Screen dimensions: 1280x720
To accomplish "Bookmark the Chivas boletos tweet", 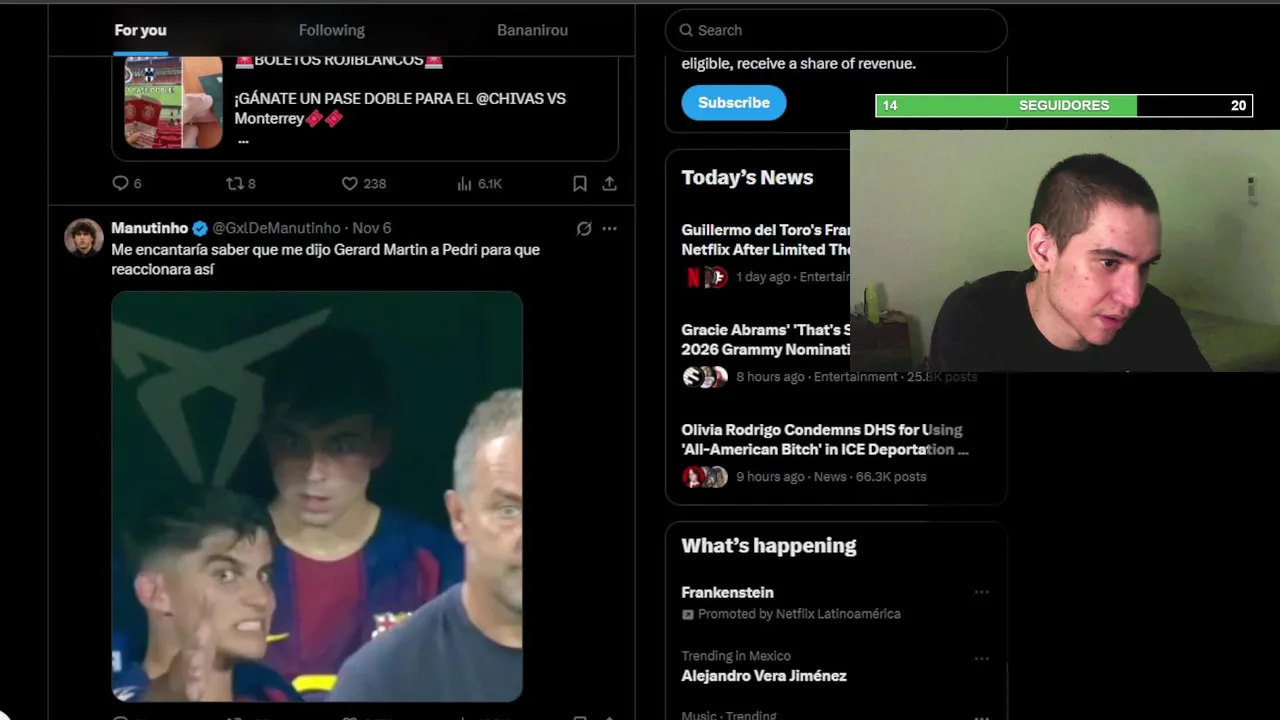I will (580, 184).
